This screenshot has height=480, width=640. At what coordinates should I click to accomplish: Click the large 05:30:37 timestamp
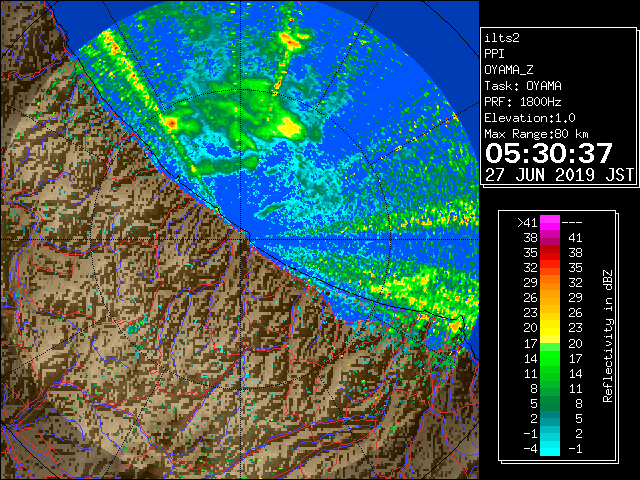(x=549, y=153)
